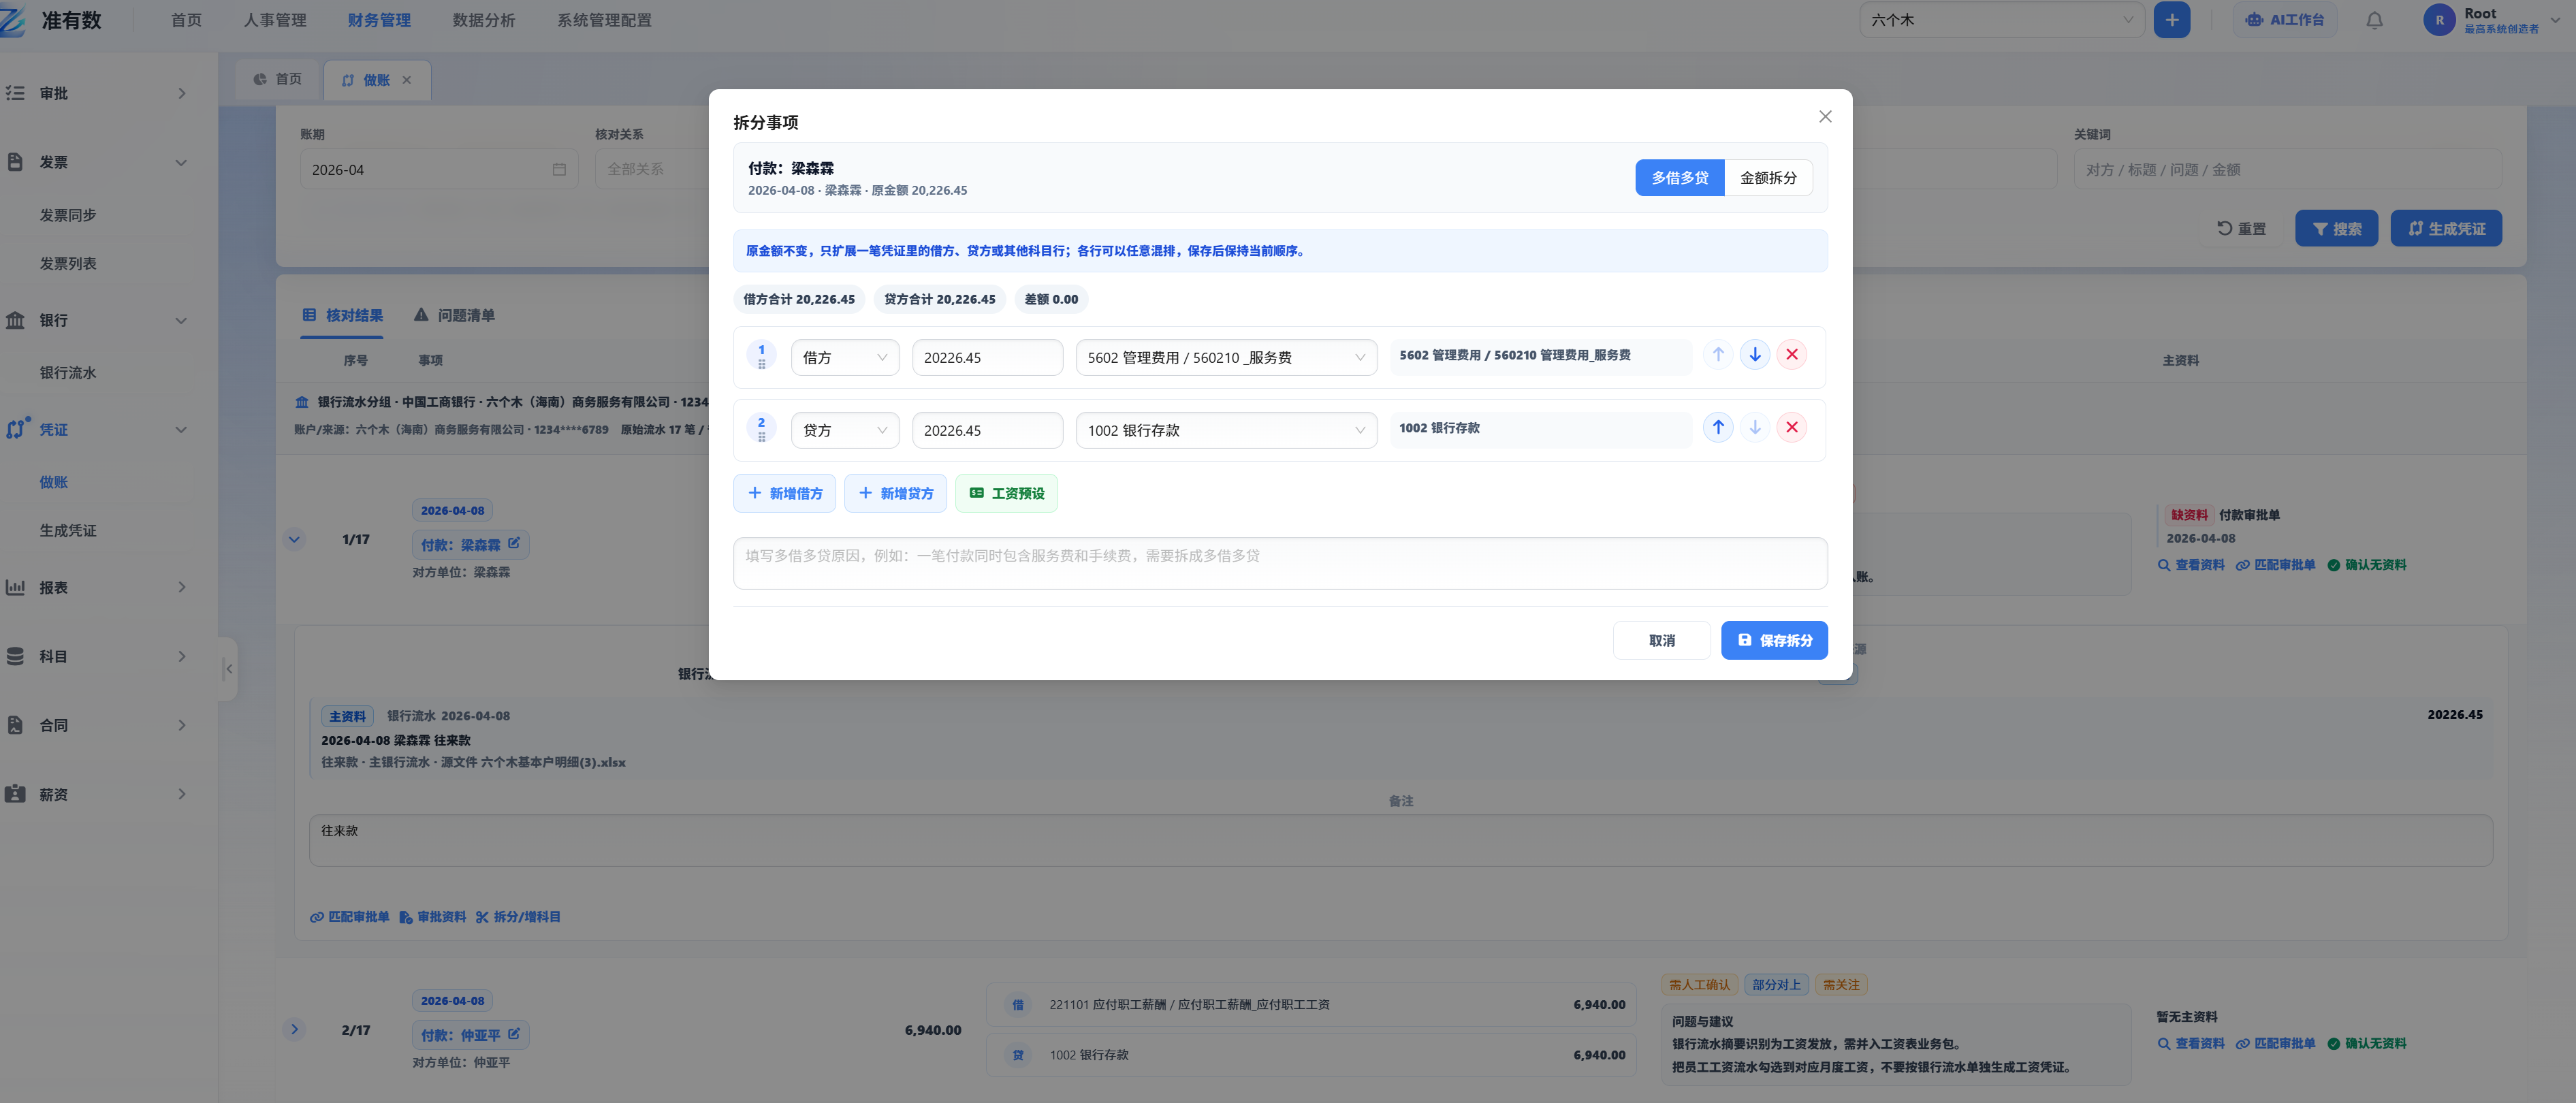Open the 人事管理 top menu
Screen dimensions: 2576x1103
275,20
